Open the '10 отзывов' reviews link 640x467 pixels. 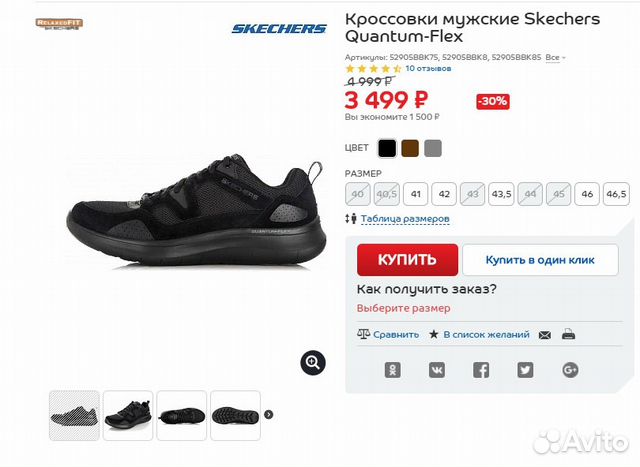tap(428, 68)
